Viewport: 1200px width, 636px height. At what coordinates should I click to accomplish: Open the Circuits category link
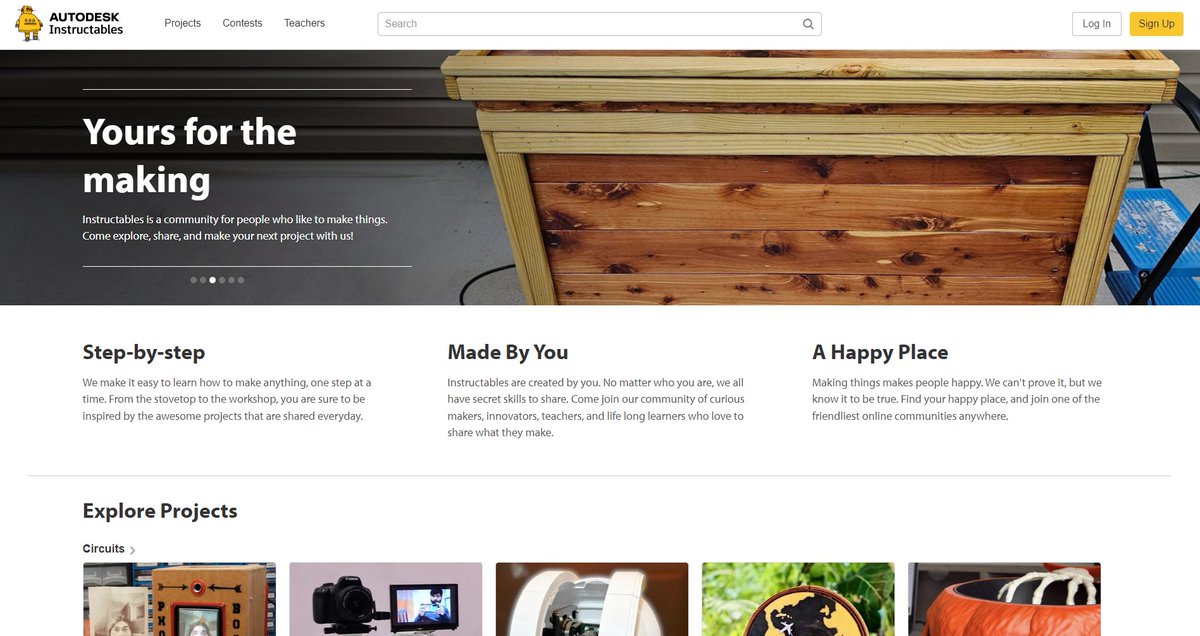coord(103,548)
